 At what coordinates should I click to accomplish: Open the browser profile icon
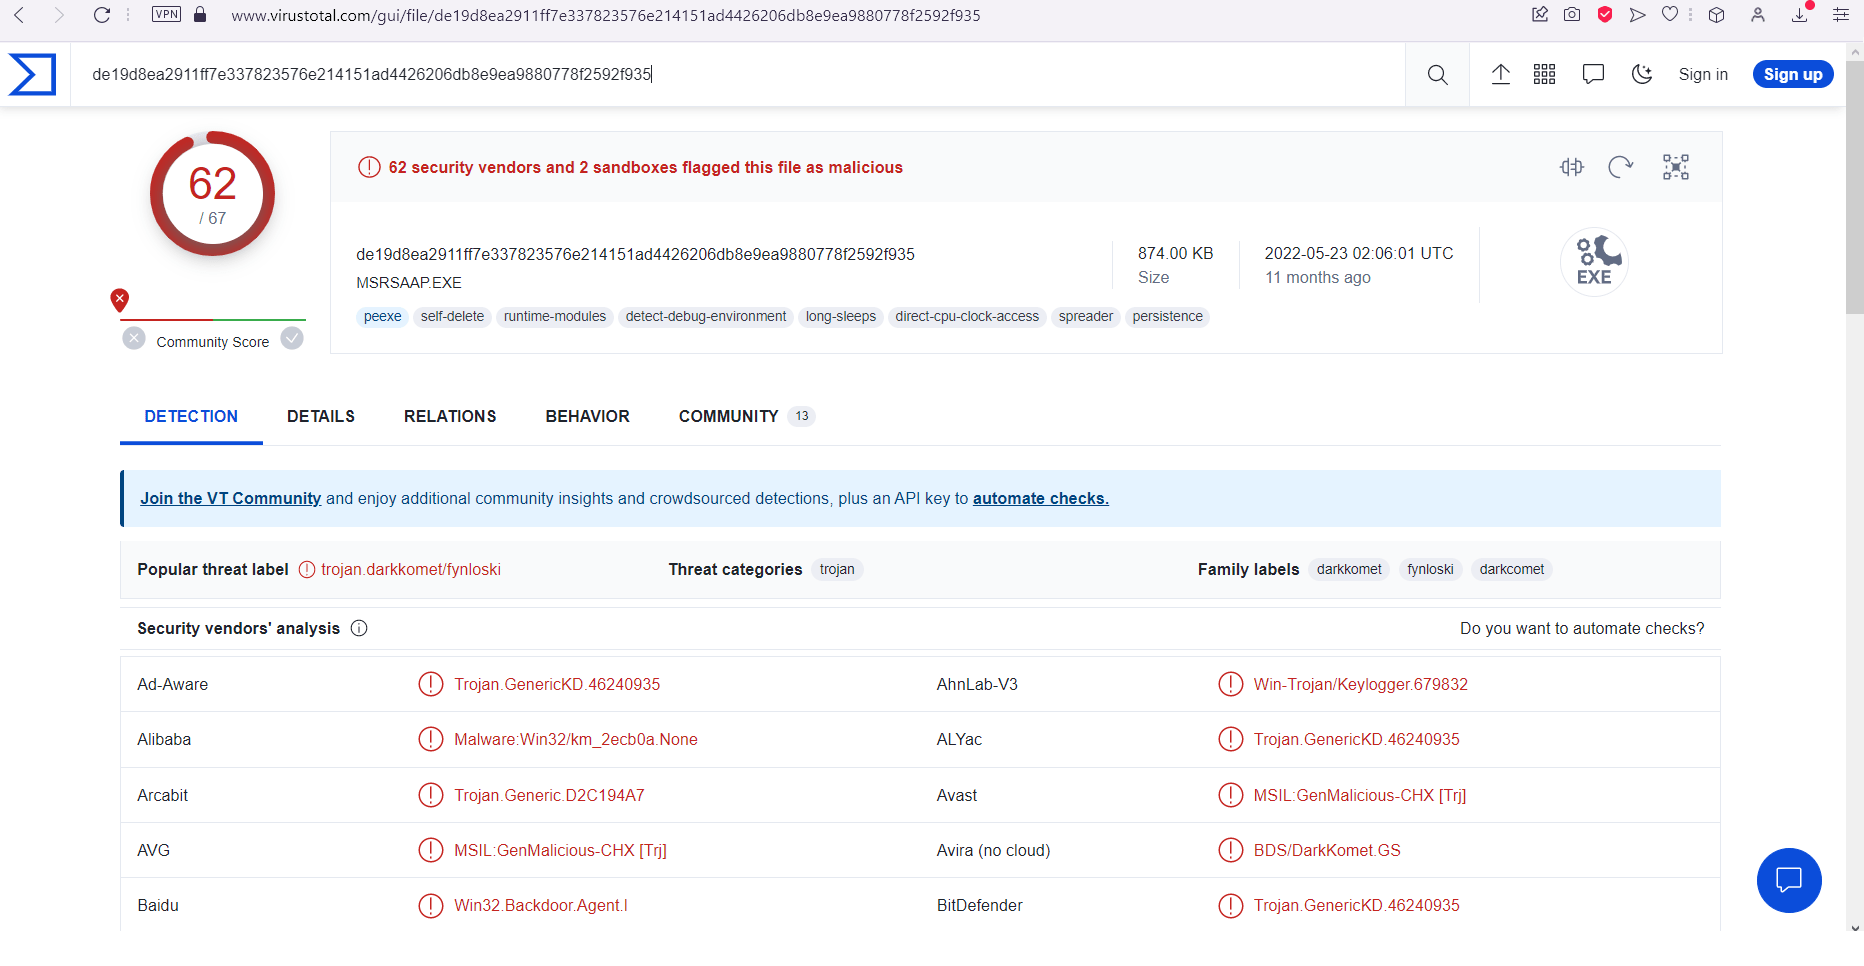(1758, 15)
